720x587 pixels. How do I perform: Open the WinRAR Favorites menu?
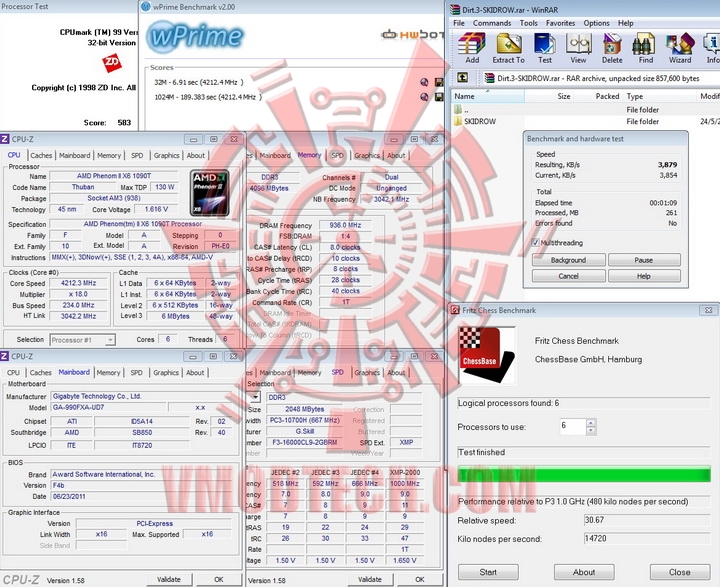coord(560,23)
